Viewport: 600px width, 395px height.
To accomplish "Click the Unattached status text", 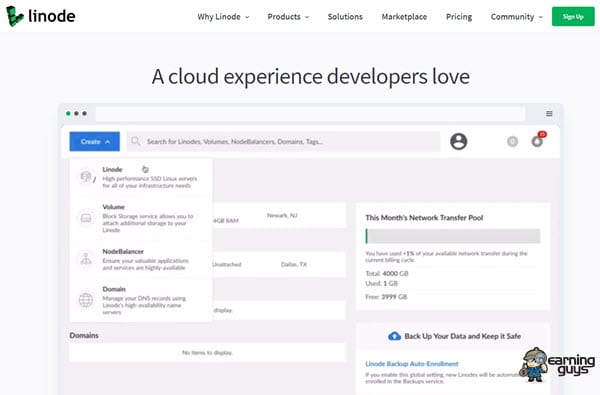I will [x=227, y=264].
